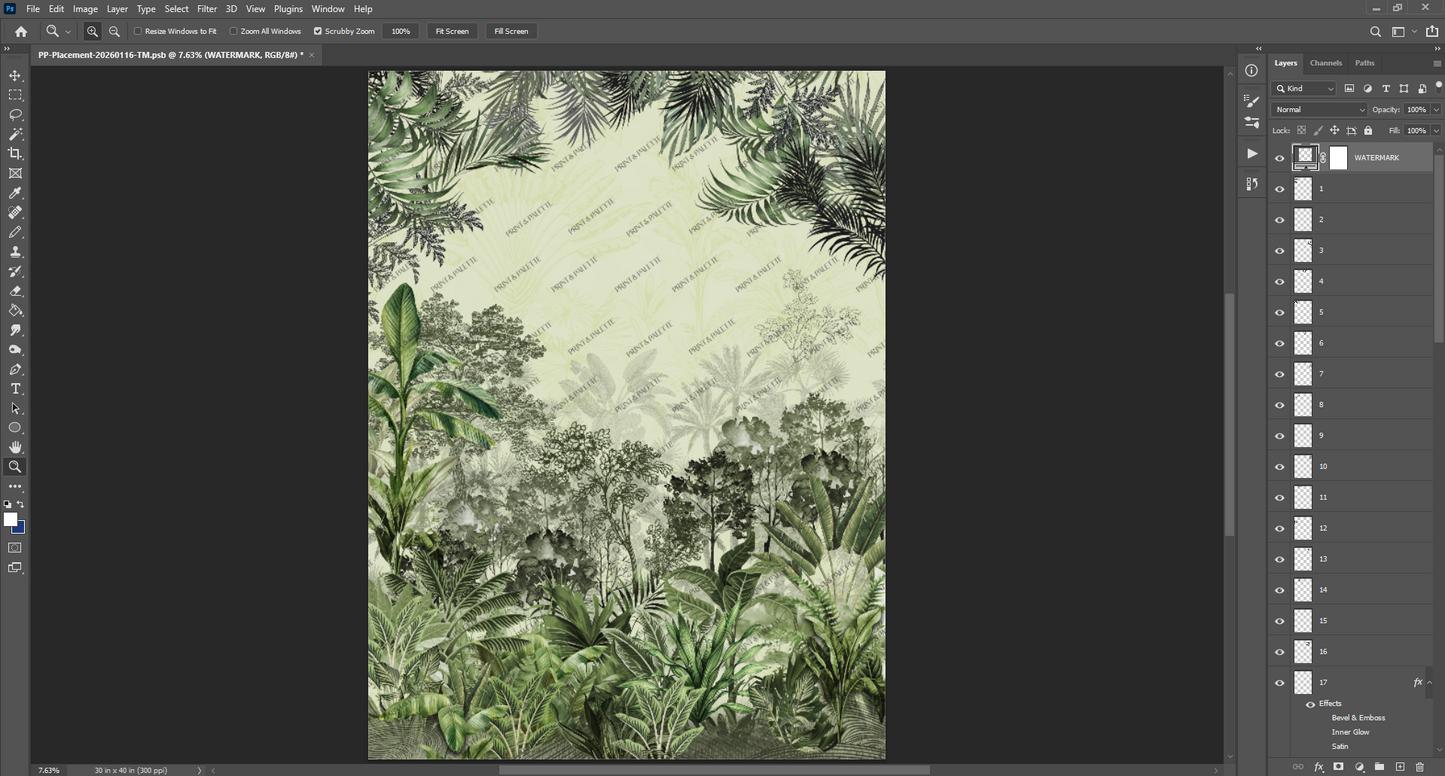
Task: Click the foreground color swatch
Action: click(10, 520)
